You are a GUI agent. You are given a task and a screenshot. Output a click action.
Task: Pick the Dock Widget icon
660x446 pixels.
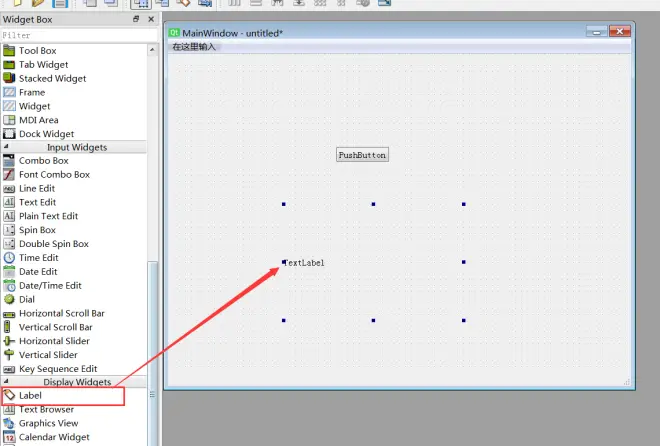pos(9,134)
